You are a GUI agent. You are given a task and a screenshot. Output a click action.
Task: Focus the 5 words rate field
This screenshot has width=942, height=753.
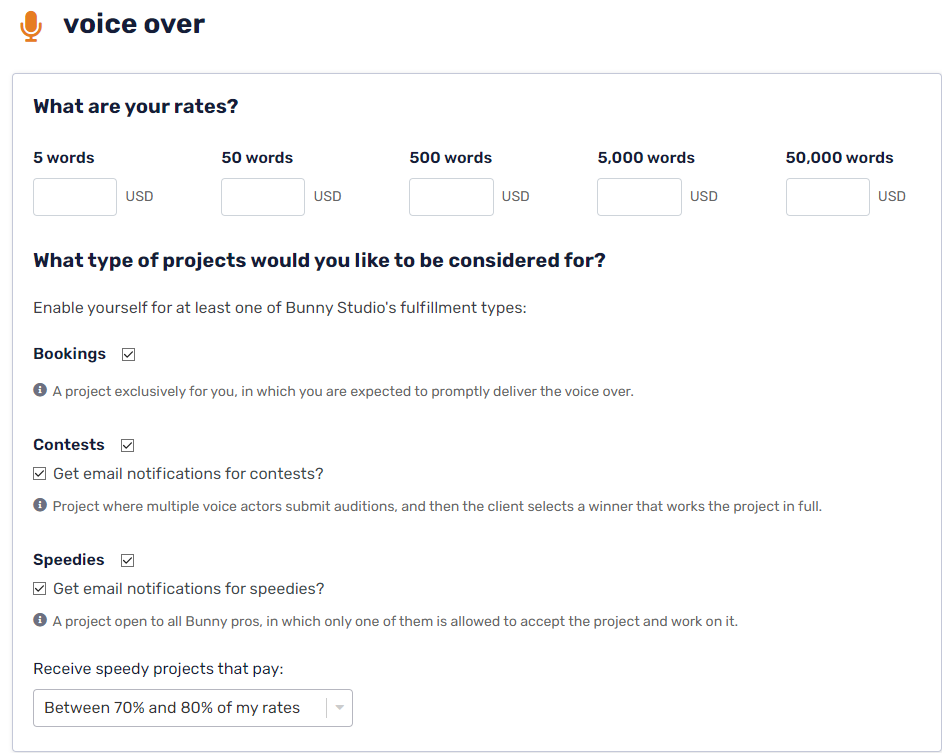click(75, 197)
